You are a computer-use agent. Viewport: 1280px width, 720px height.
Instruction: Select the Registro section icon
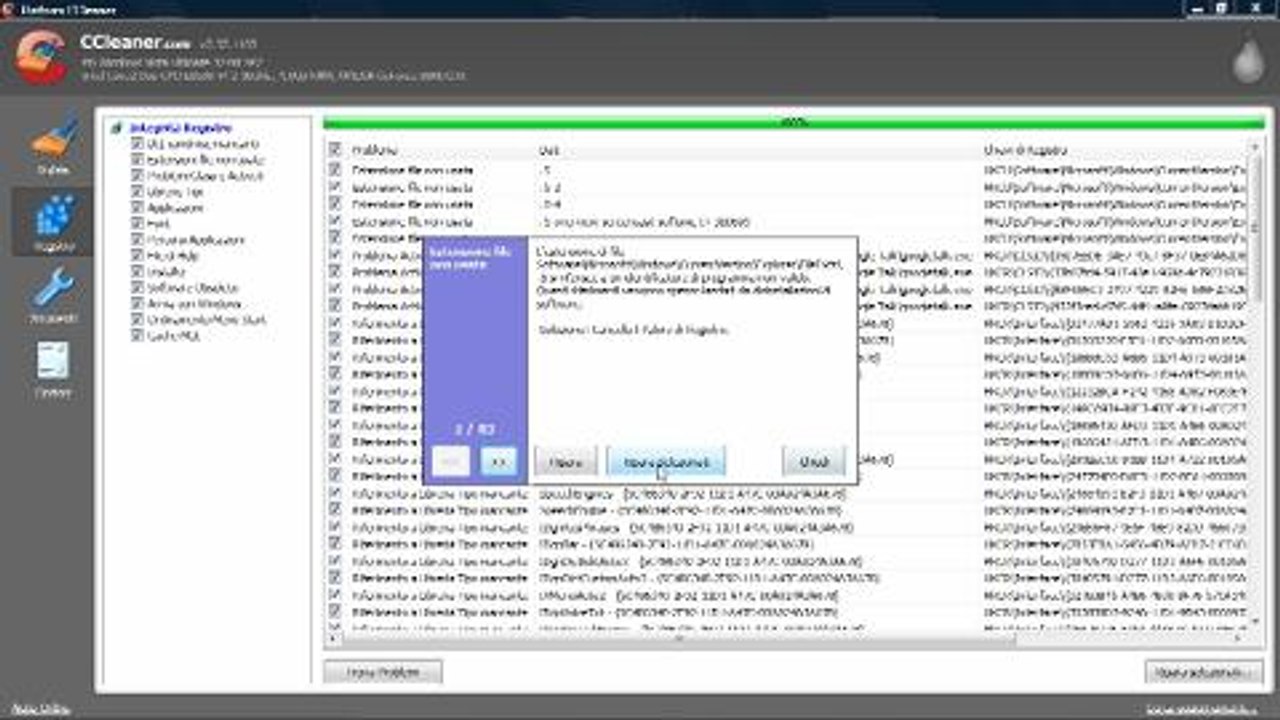click(x=54, y=222)
